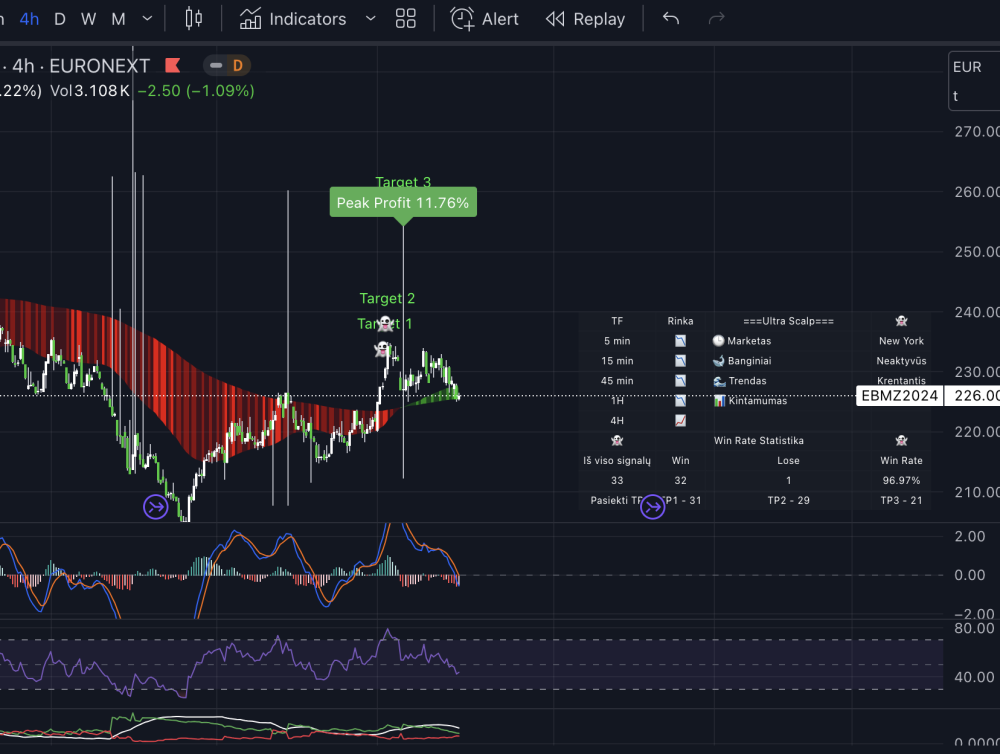Click the ghost icon overlapping Target 1
Image resolution: width=1000 pixels, height=754 pixels.
coord(385,324)
